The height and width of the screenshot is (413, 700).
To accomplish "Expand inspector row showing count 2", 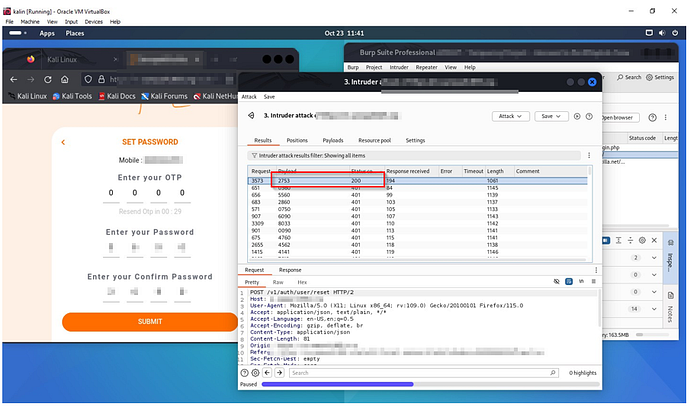I will [x=654, y=258].
